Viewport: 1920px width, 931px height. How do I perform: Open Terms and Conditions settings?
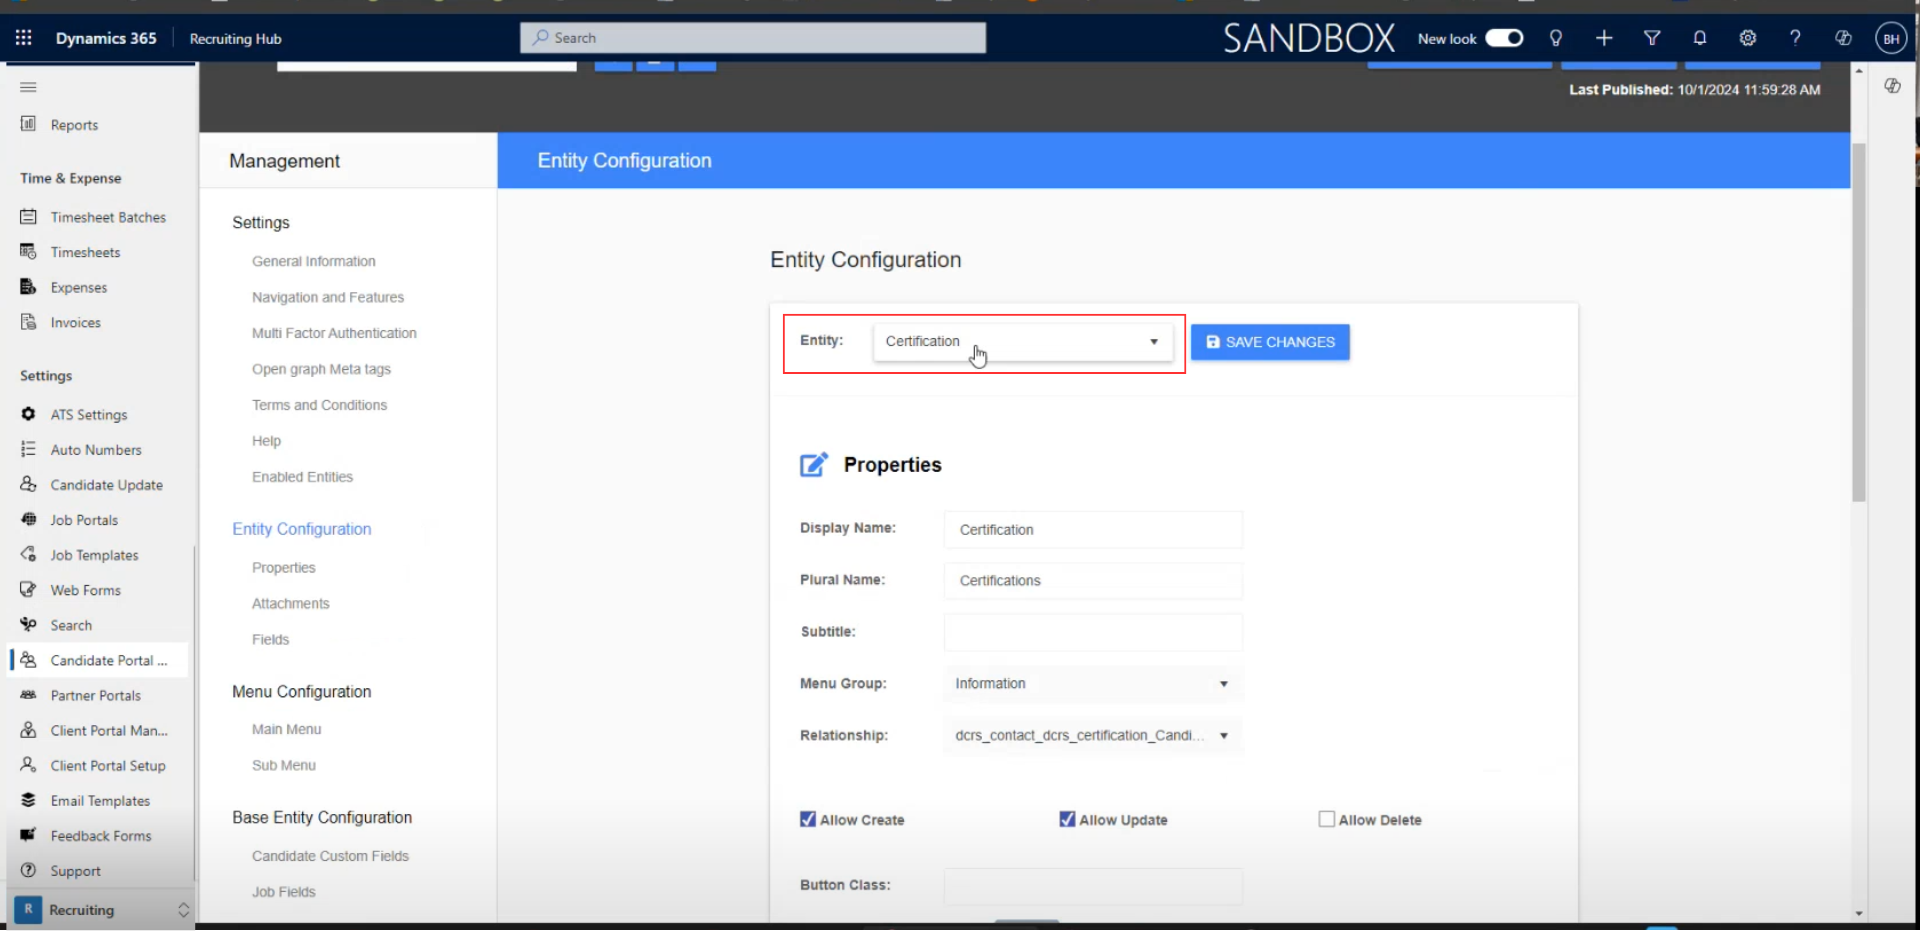point(319,405)
